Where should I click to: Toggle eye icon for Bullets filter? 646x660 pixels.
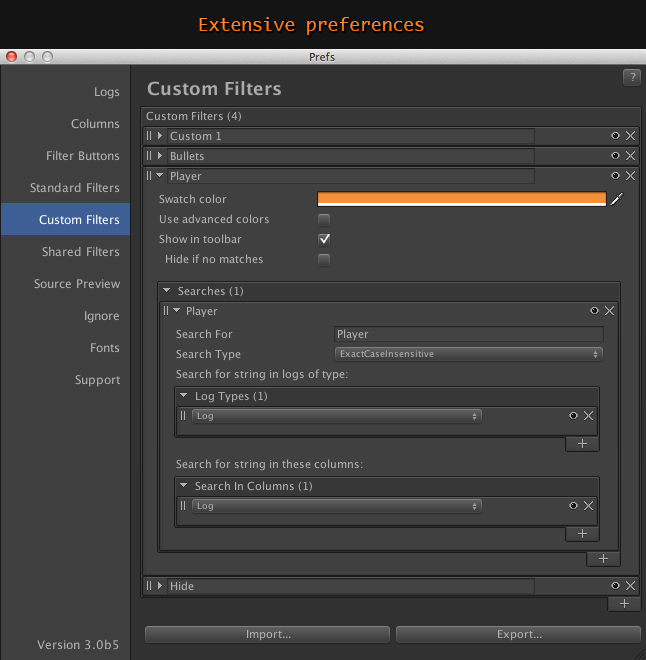pyautogui.click(x=615, y=156)
